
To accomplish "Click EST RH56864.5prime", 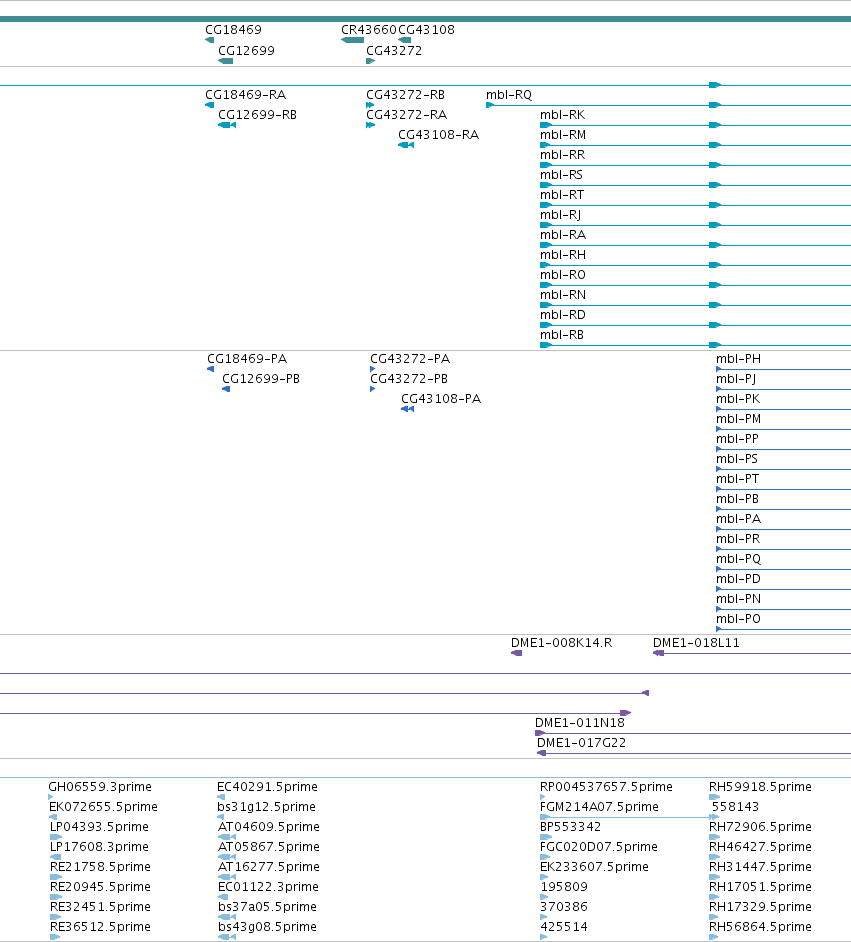I will pyautogui.click(x=760, y=926).
